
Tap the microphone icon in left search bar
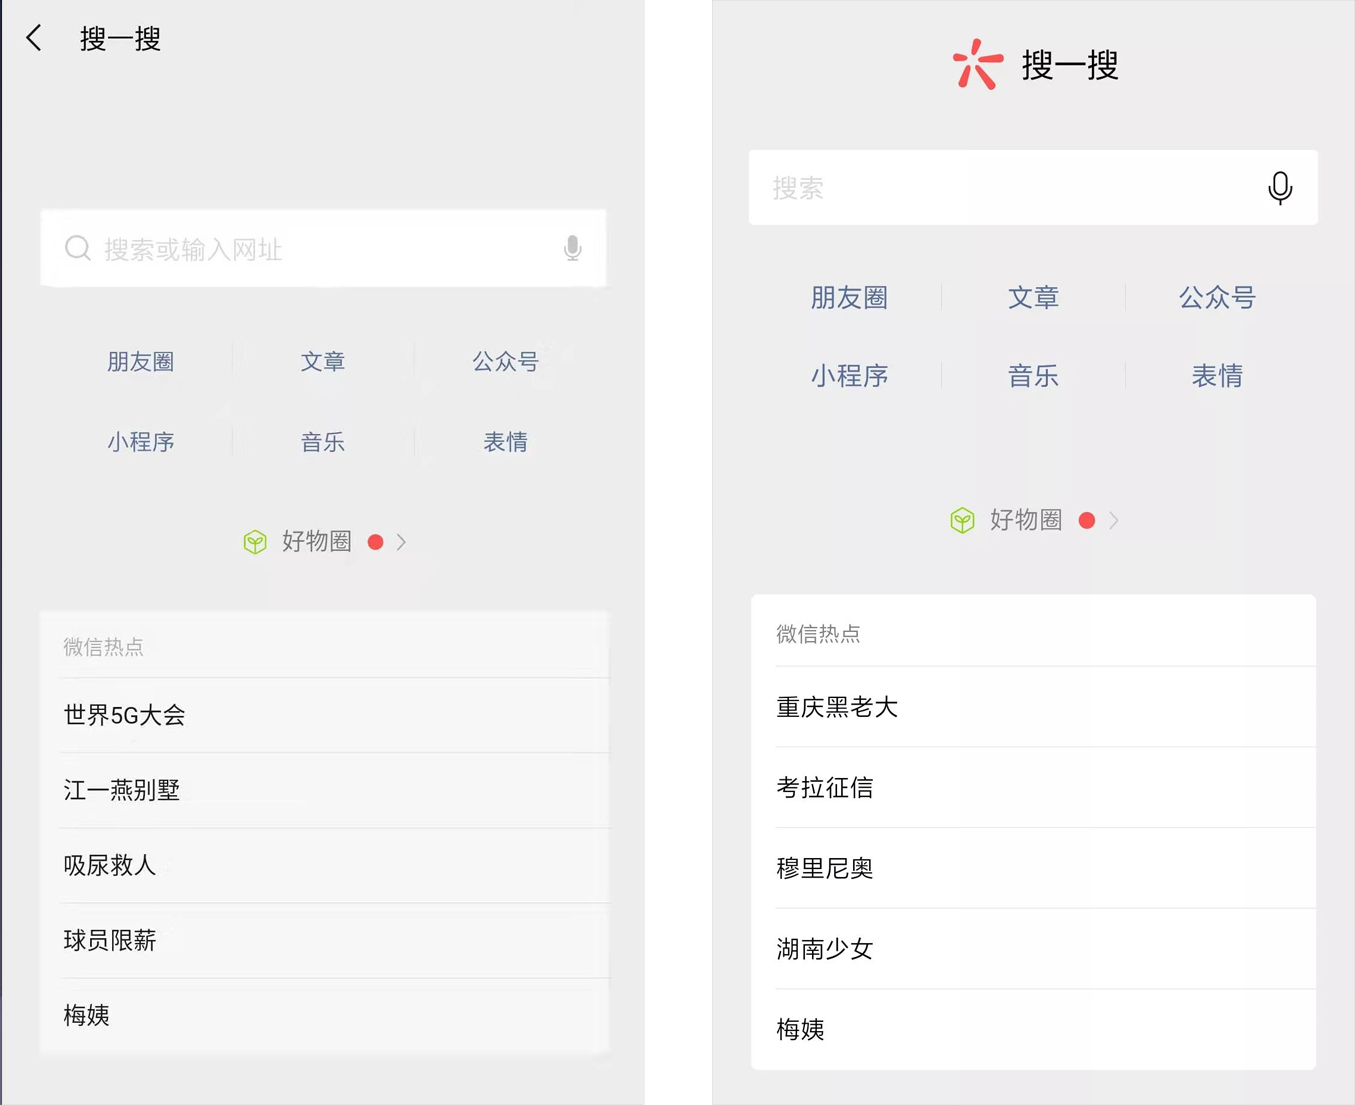(x=572, y=248)
